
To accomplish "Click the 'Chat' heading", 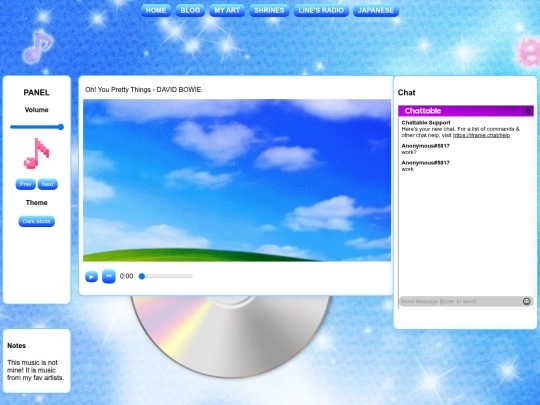I will coord(406,93).
